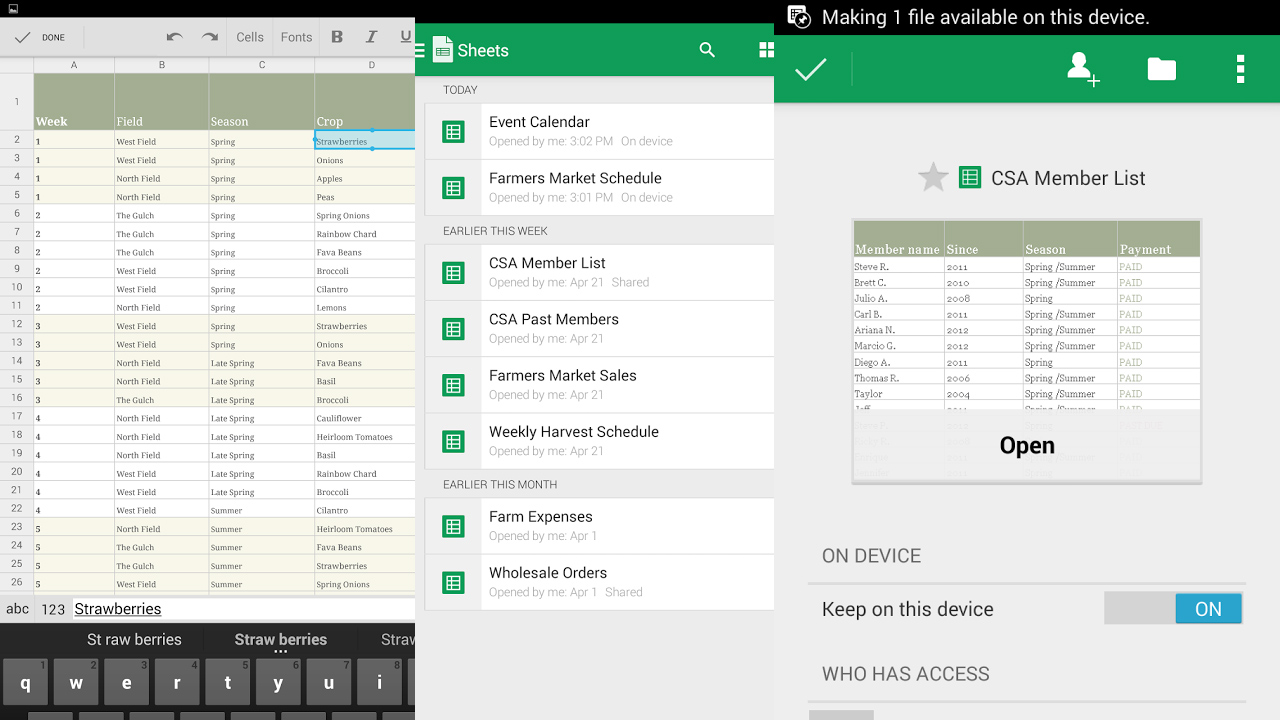This screenshot has width=1280, height=720.
Task: Select the Cauliflower cell
Action: pyautogui.click(x=365, y=418)
